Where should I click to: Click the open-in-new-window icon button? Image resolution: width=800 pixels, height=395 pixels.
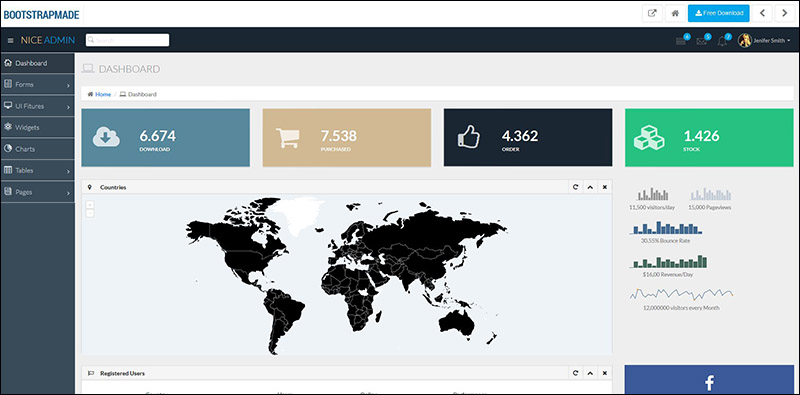click(x=652, y=13)
